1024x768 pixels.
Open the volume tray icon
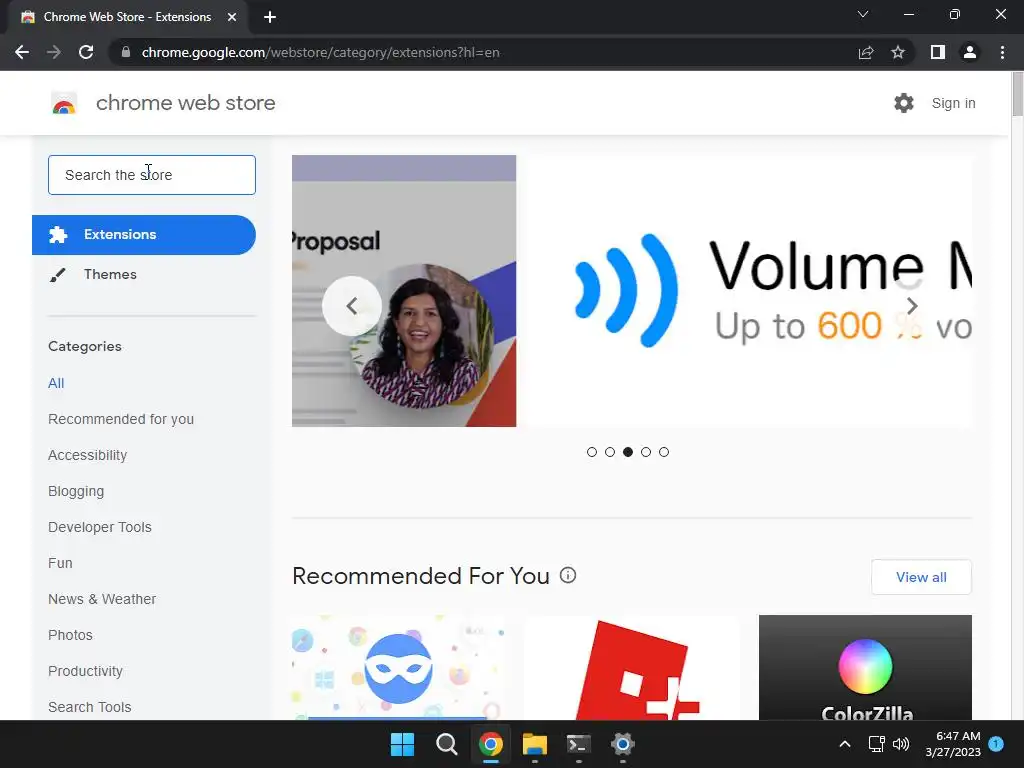coord(901,744)
